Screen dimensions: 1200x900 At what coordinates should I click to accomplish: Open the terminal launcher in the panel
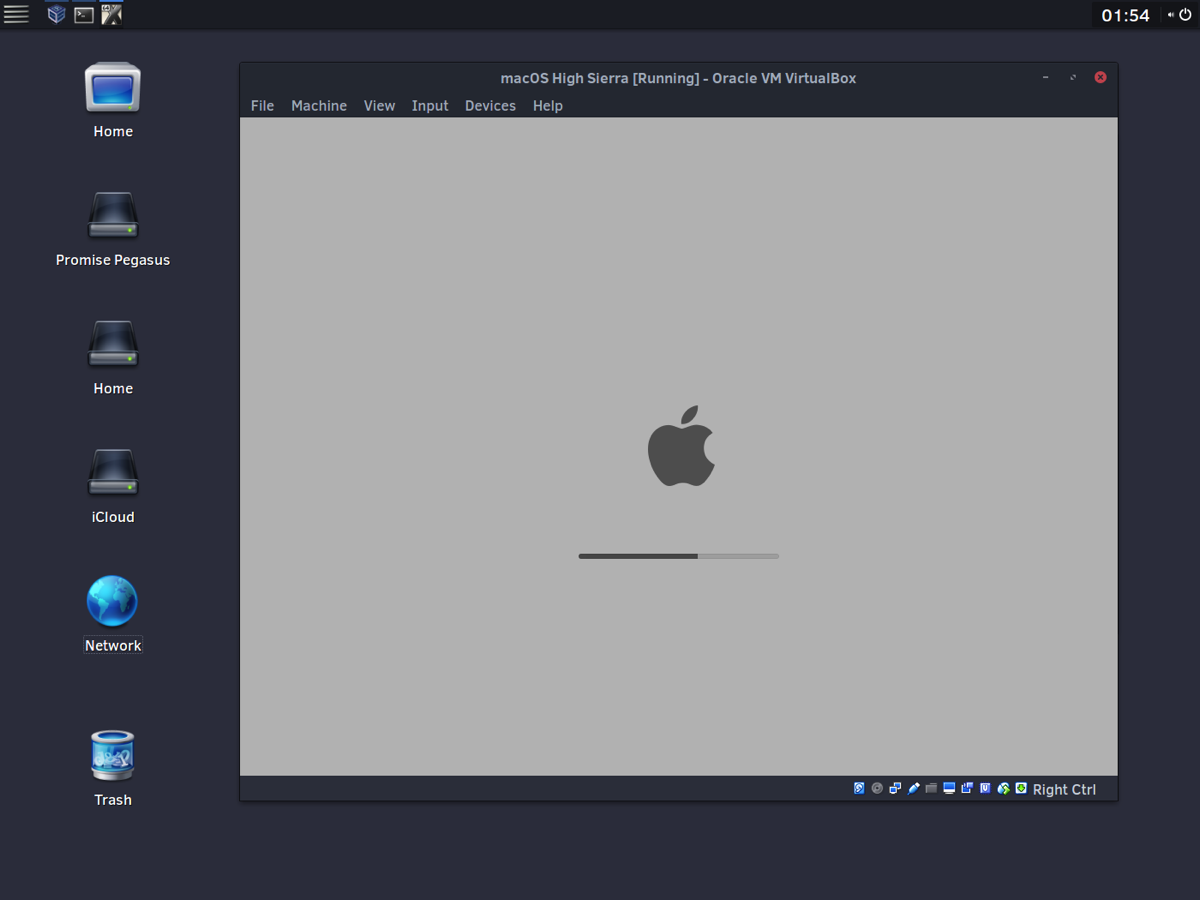pyautogui.click(x=84, y=14)
